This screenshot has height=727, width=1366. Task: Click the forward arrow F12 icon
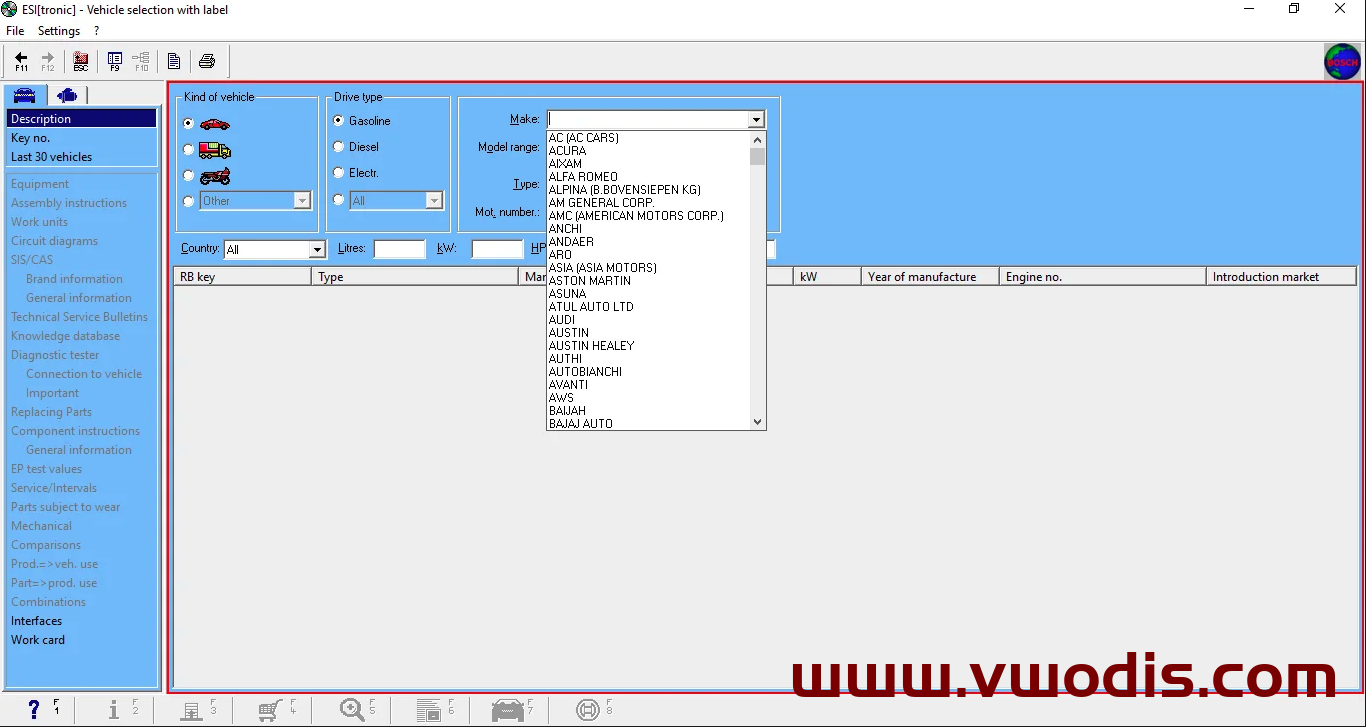point(47,62)
